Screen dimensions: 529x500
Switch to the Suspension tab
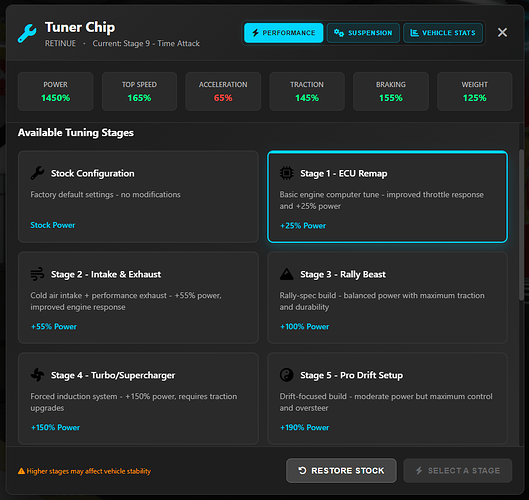pyautogui.click(x=363, y=33)
